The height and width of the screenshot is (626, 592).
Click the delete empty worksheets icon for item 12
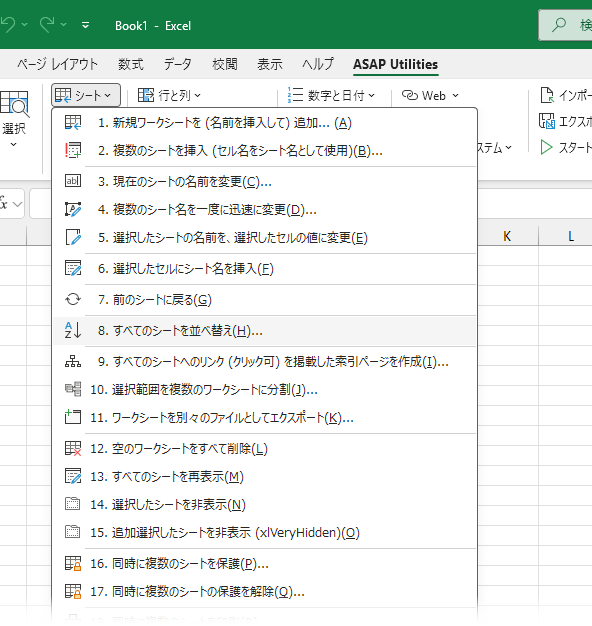pos(73,448)
